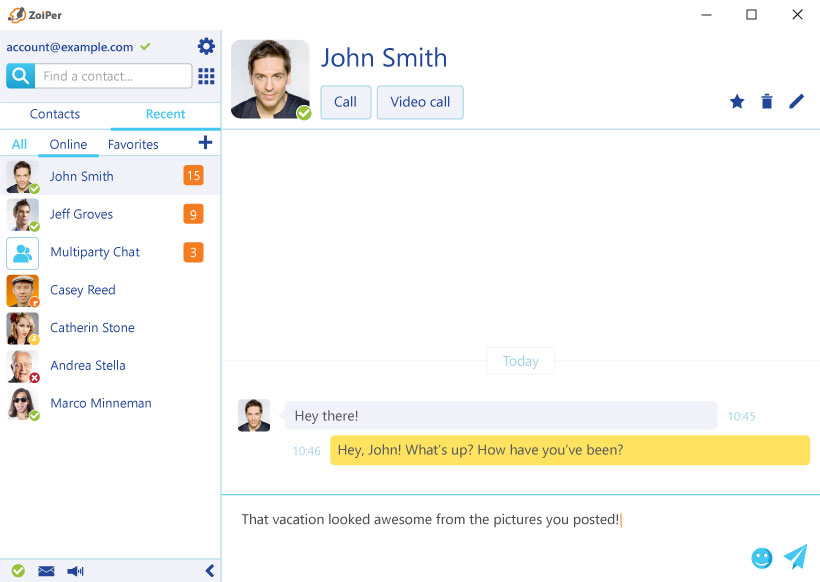Open voicemail envelope icon in status bar
Screen dimensions: 820x582
[x=46, y=571]
